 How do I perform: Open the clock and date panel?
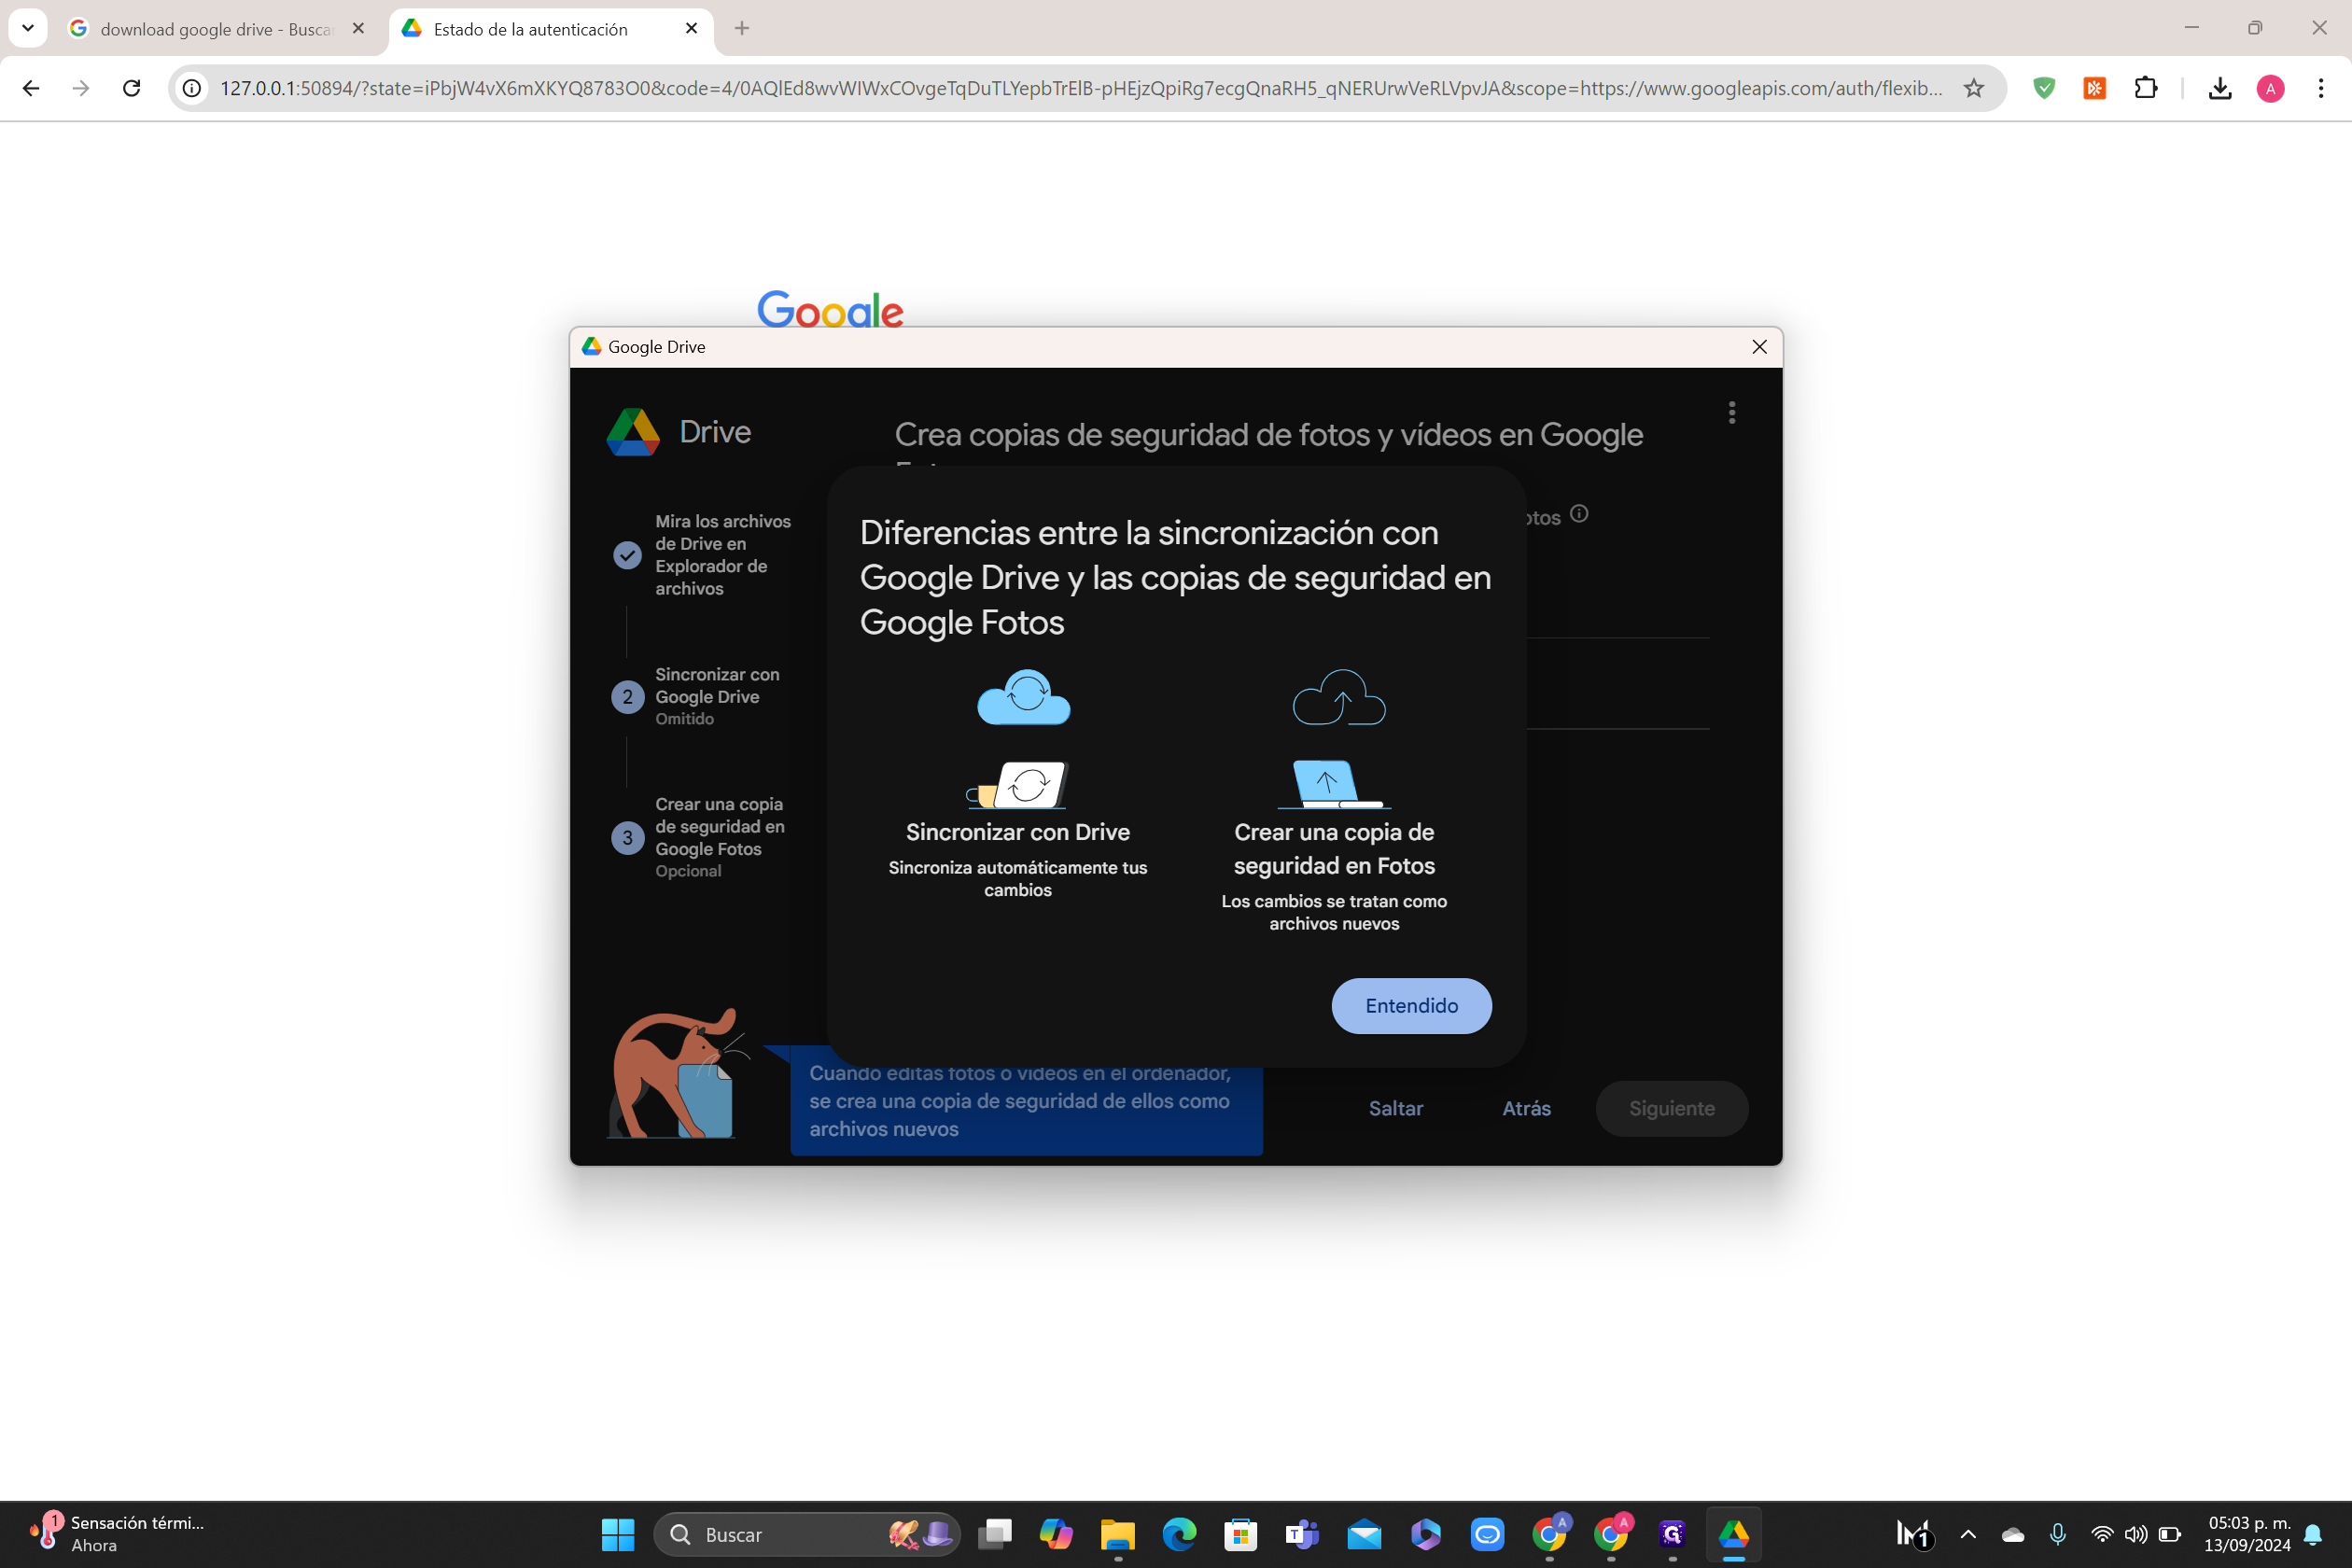pyautogui.click(x=2247, y=1534)
